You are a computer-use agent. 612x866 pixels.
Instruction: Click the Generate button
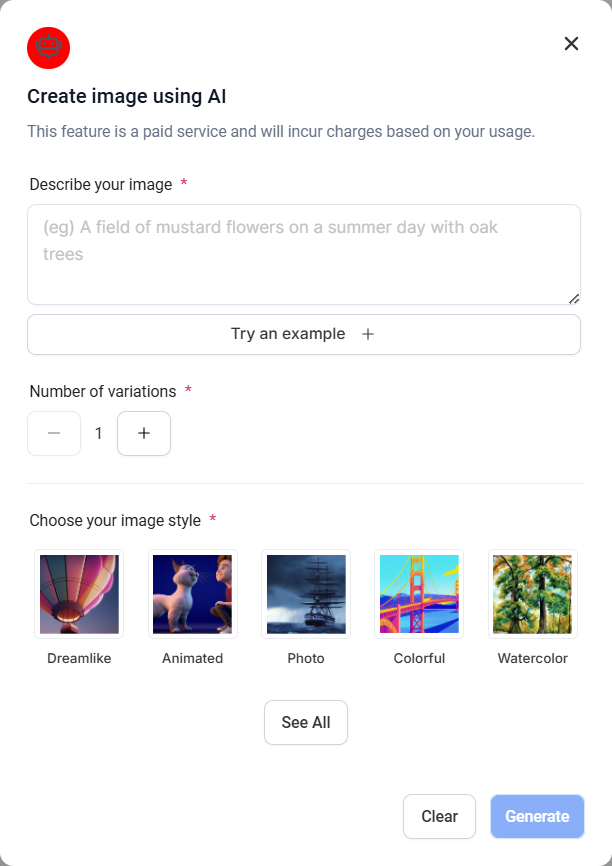pos(537,816)
